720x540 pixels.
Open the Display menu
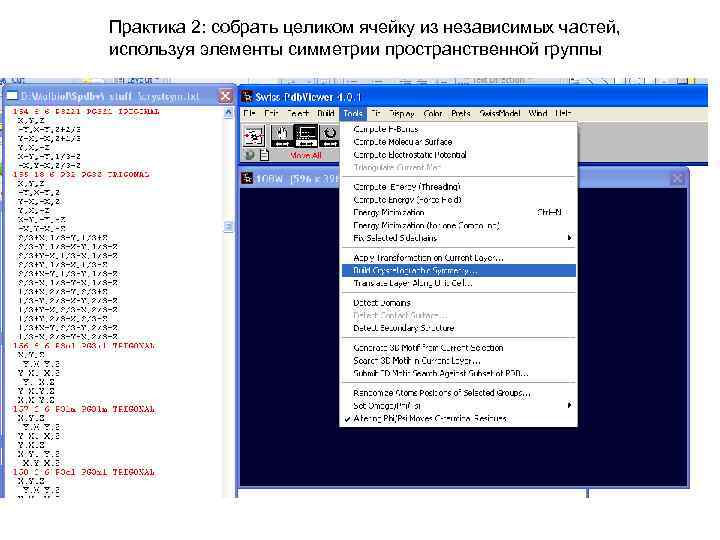click(401, 113)
